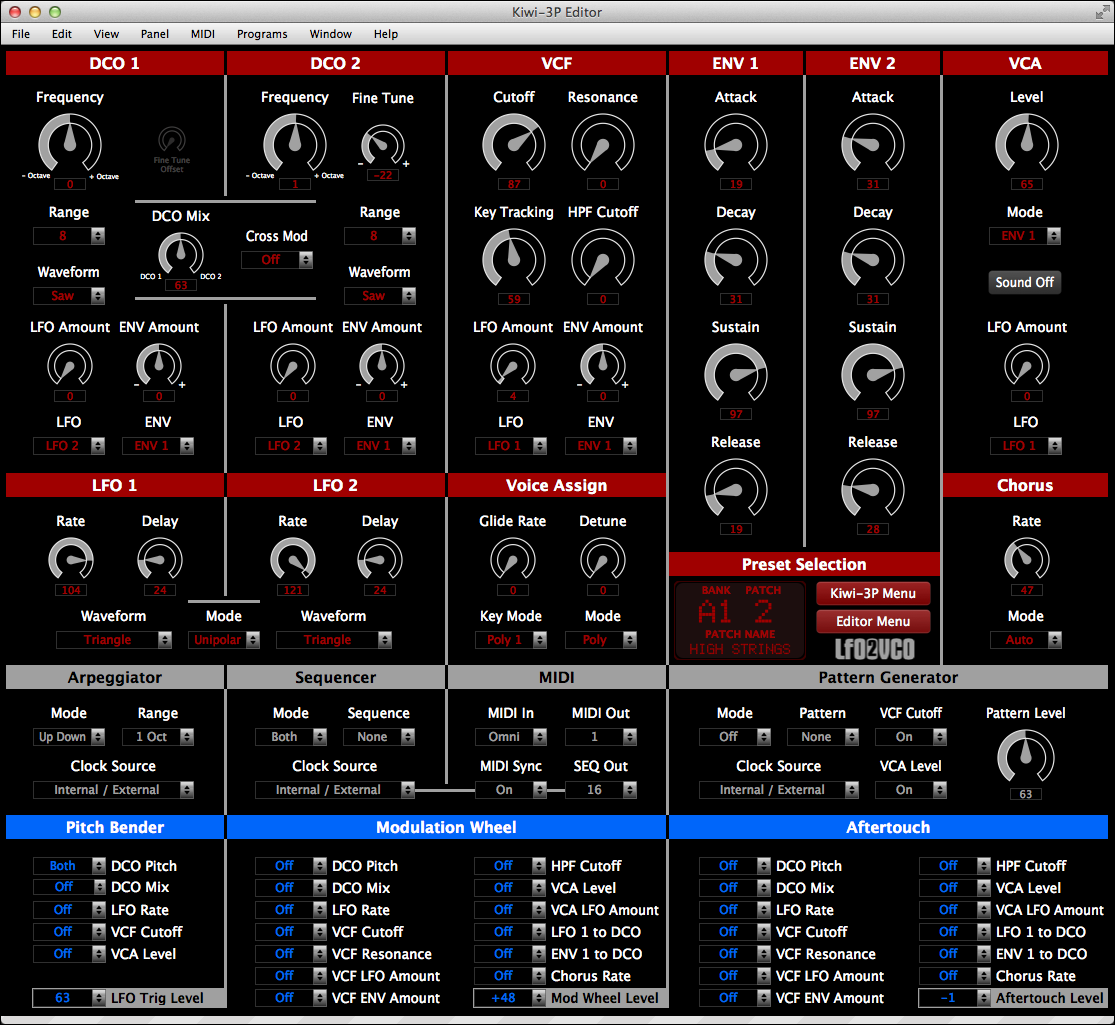Click the VCF Cutoff knob
1115x1025 pixels.
(x=513, y=143)
